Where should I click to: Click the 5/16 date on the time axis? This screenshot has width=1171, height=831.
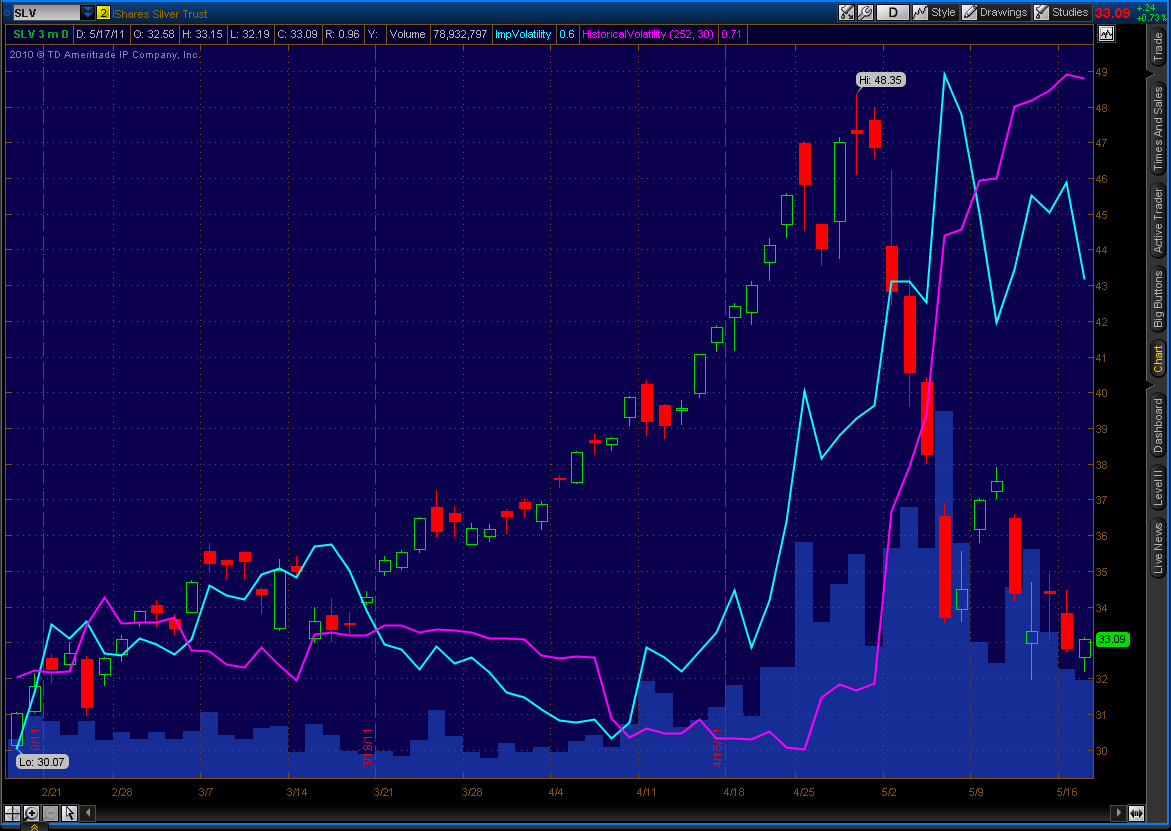1067,791
